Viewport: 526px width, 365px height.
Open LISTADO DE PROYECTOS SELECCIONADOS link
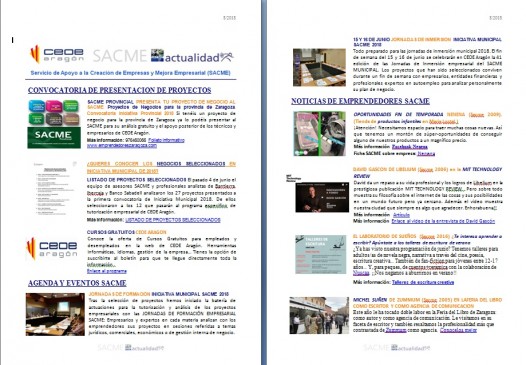click(173, 220)
